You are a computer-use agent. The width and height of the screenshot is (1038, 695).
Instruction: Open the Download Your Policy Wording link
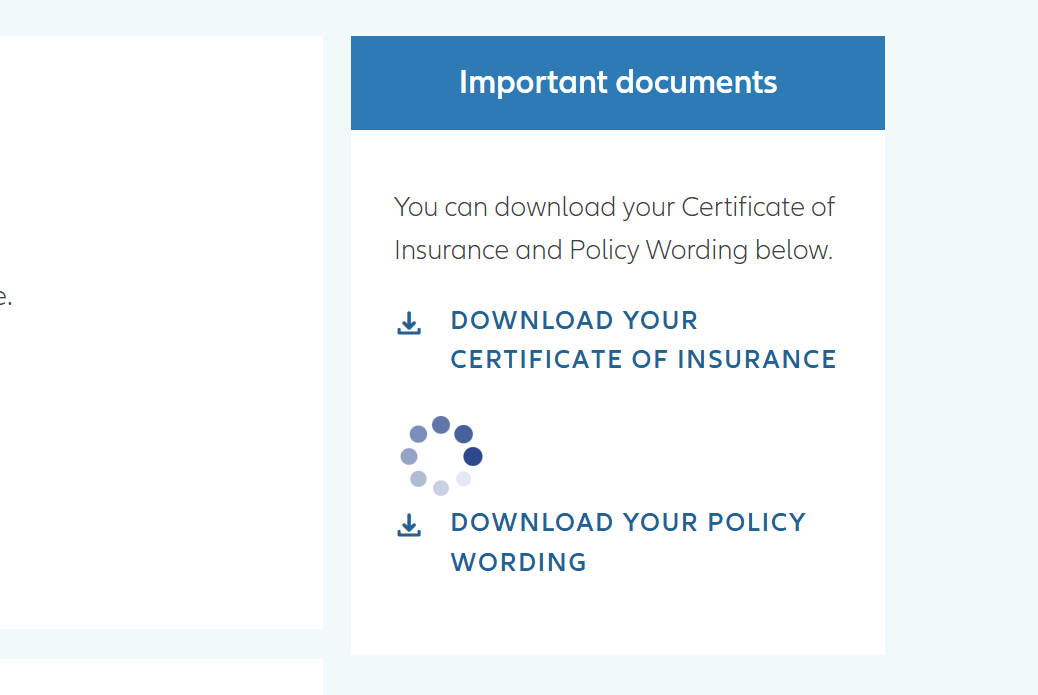(628, 542)
